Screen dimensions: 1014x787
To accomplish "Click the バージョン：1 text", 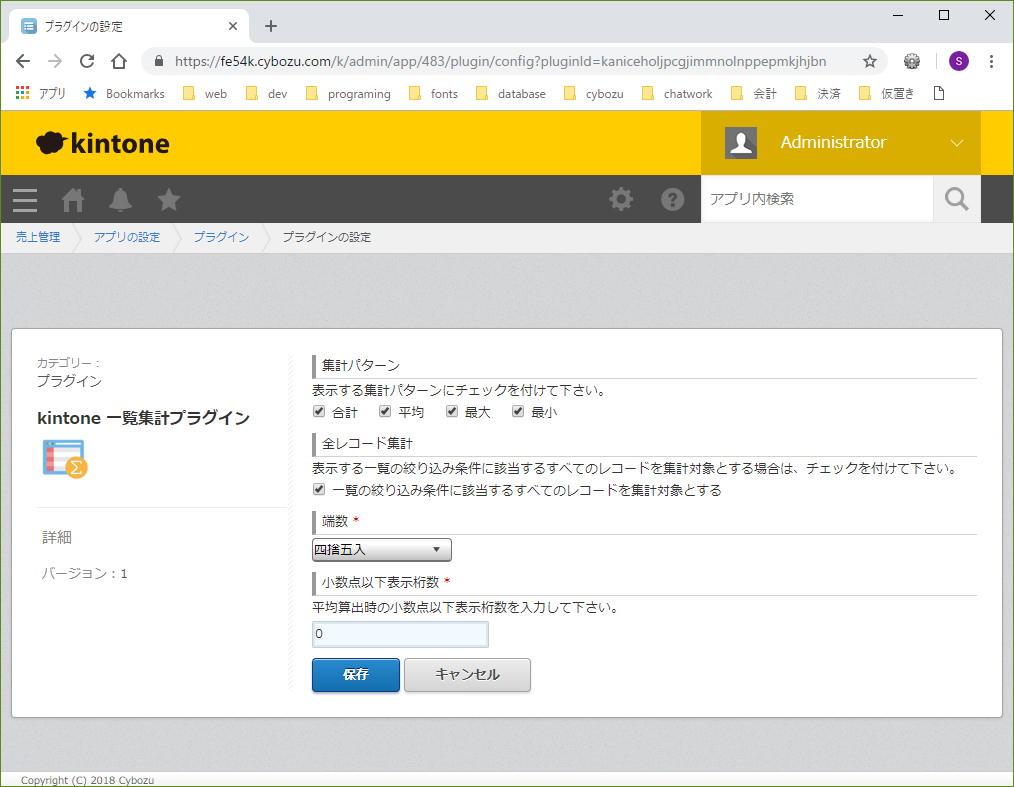I will (x=85, y=573).
